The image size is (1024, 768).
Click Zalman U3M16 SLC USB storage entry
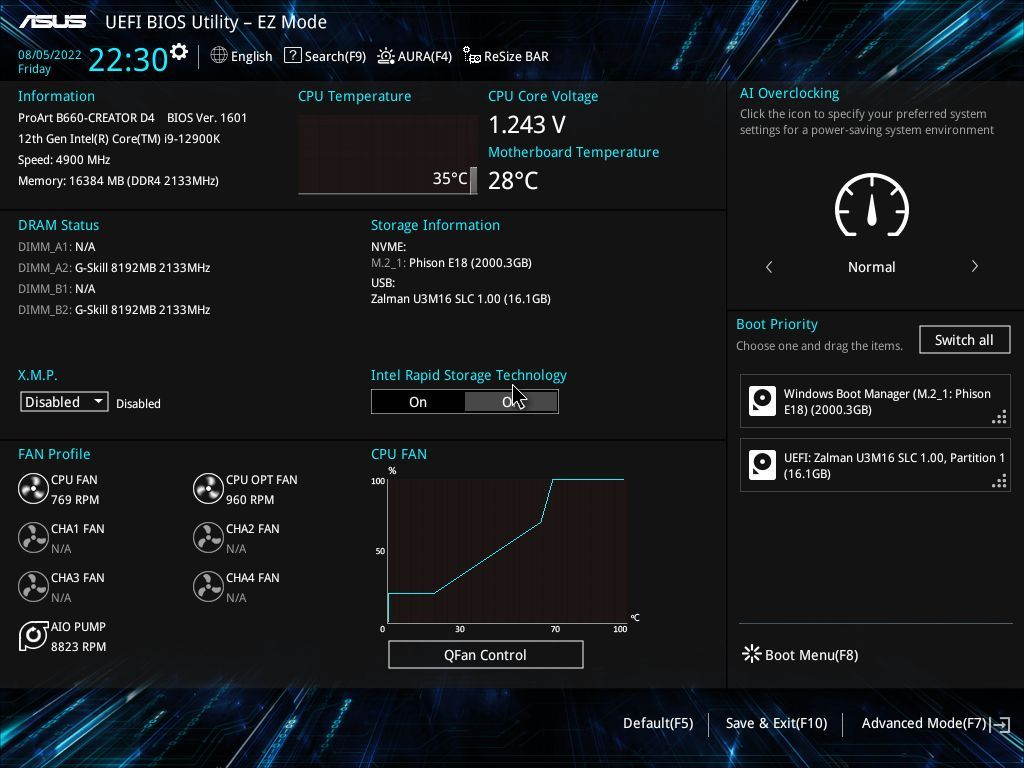pos(461,298)
